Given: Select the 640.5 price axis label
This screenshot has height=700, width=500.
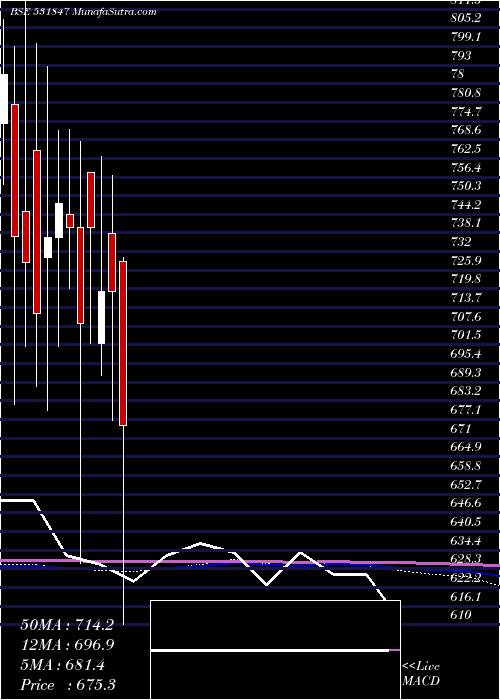Looking at the screenshot, I should tap(466, 522).
